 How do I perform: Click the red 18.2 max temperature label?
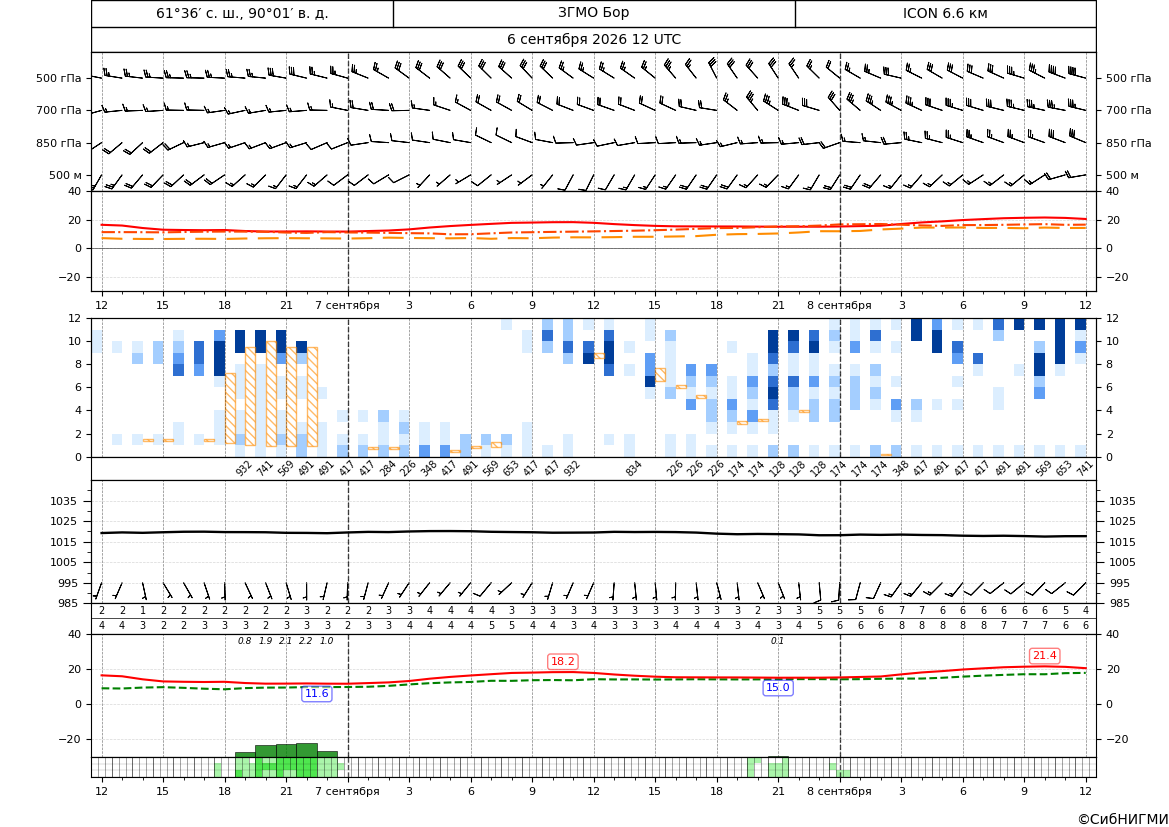point(562,661)
